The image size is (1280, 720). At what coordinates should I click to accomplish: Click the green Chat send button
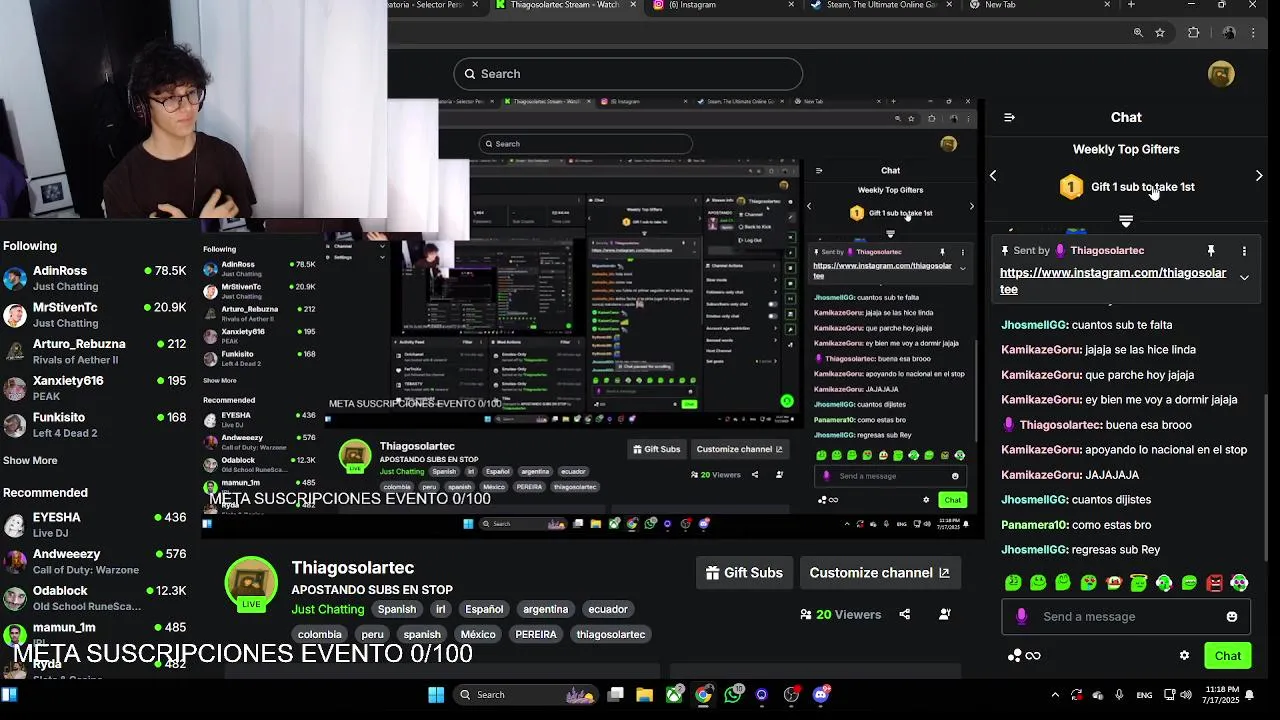(1228, 656)
